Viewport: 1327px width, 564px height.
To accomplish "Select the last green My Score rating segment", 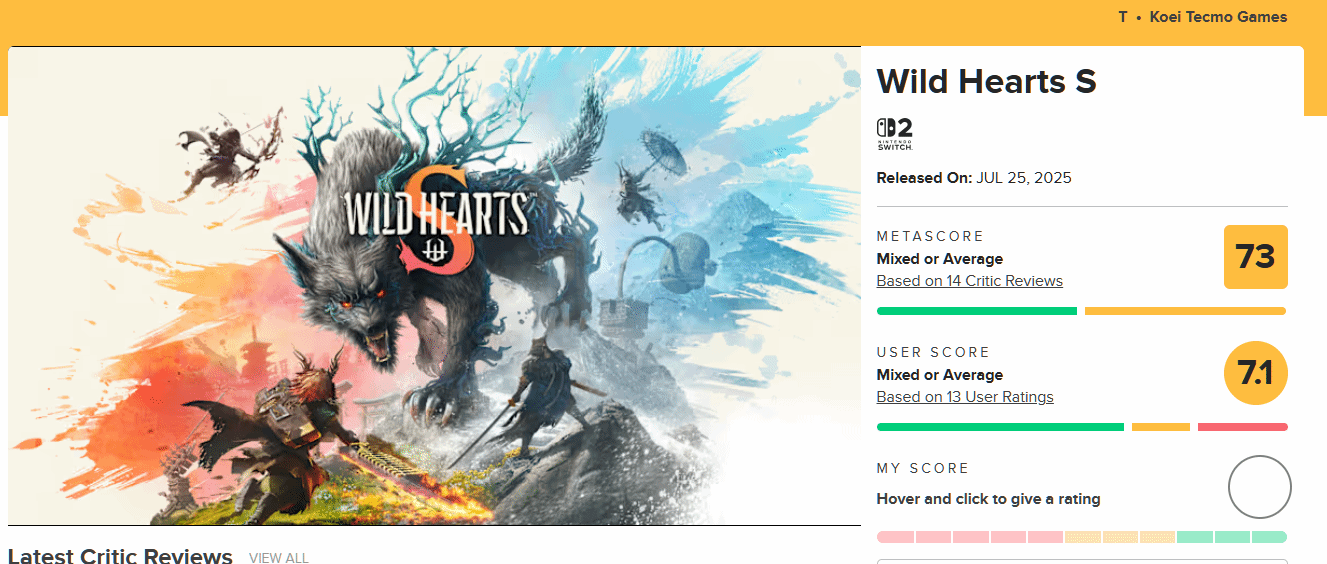I will (x=1269, y=537).
